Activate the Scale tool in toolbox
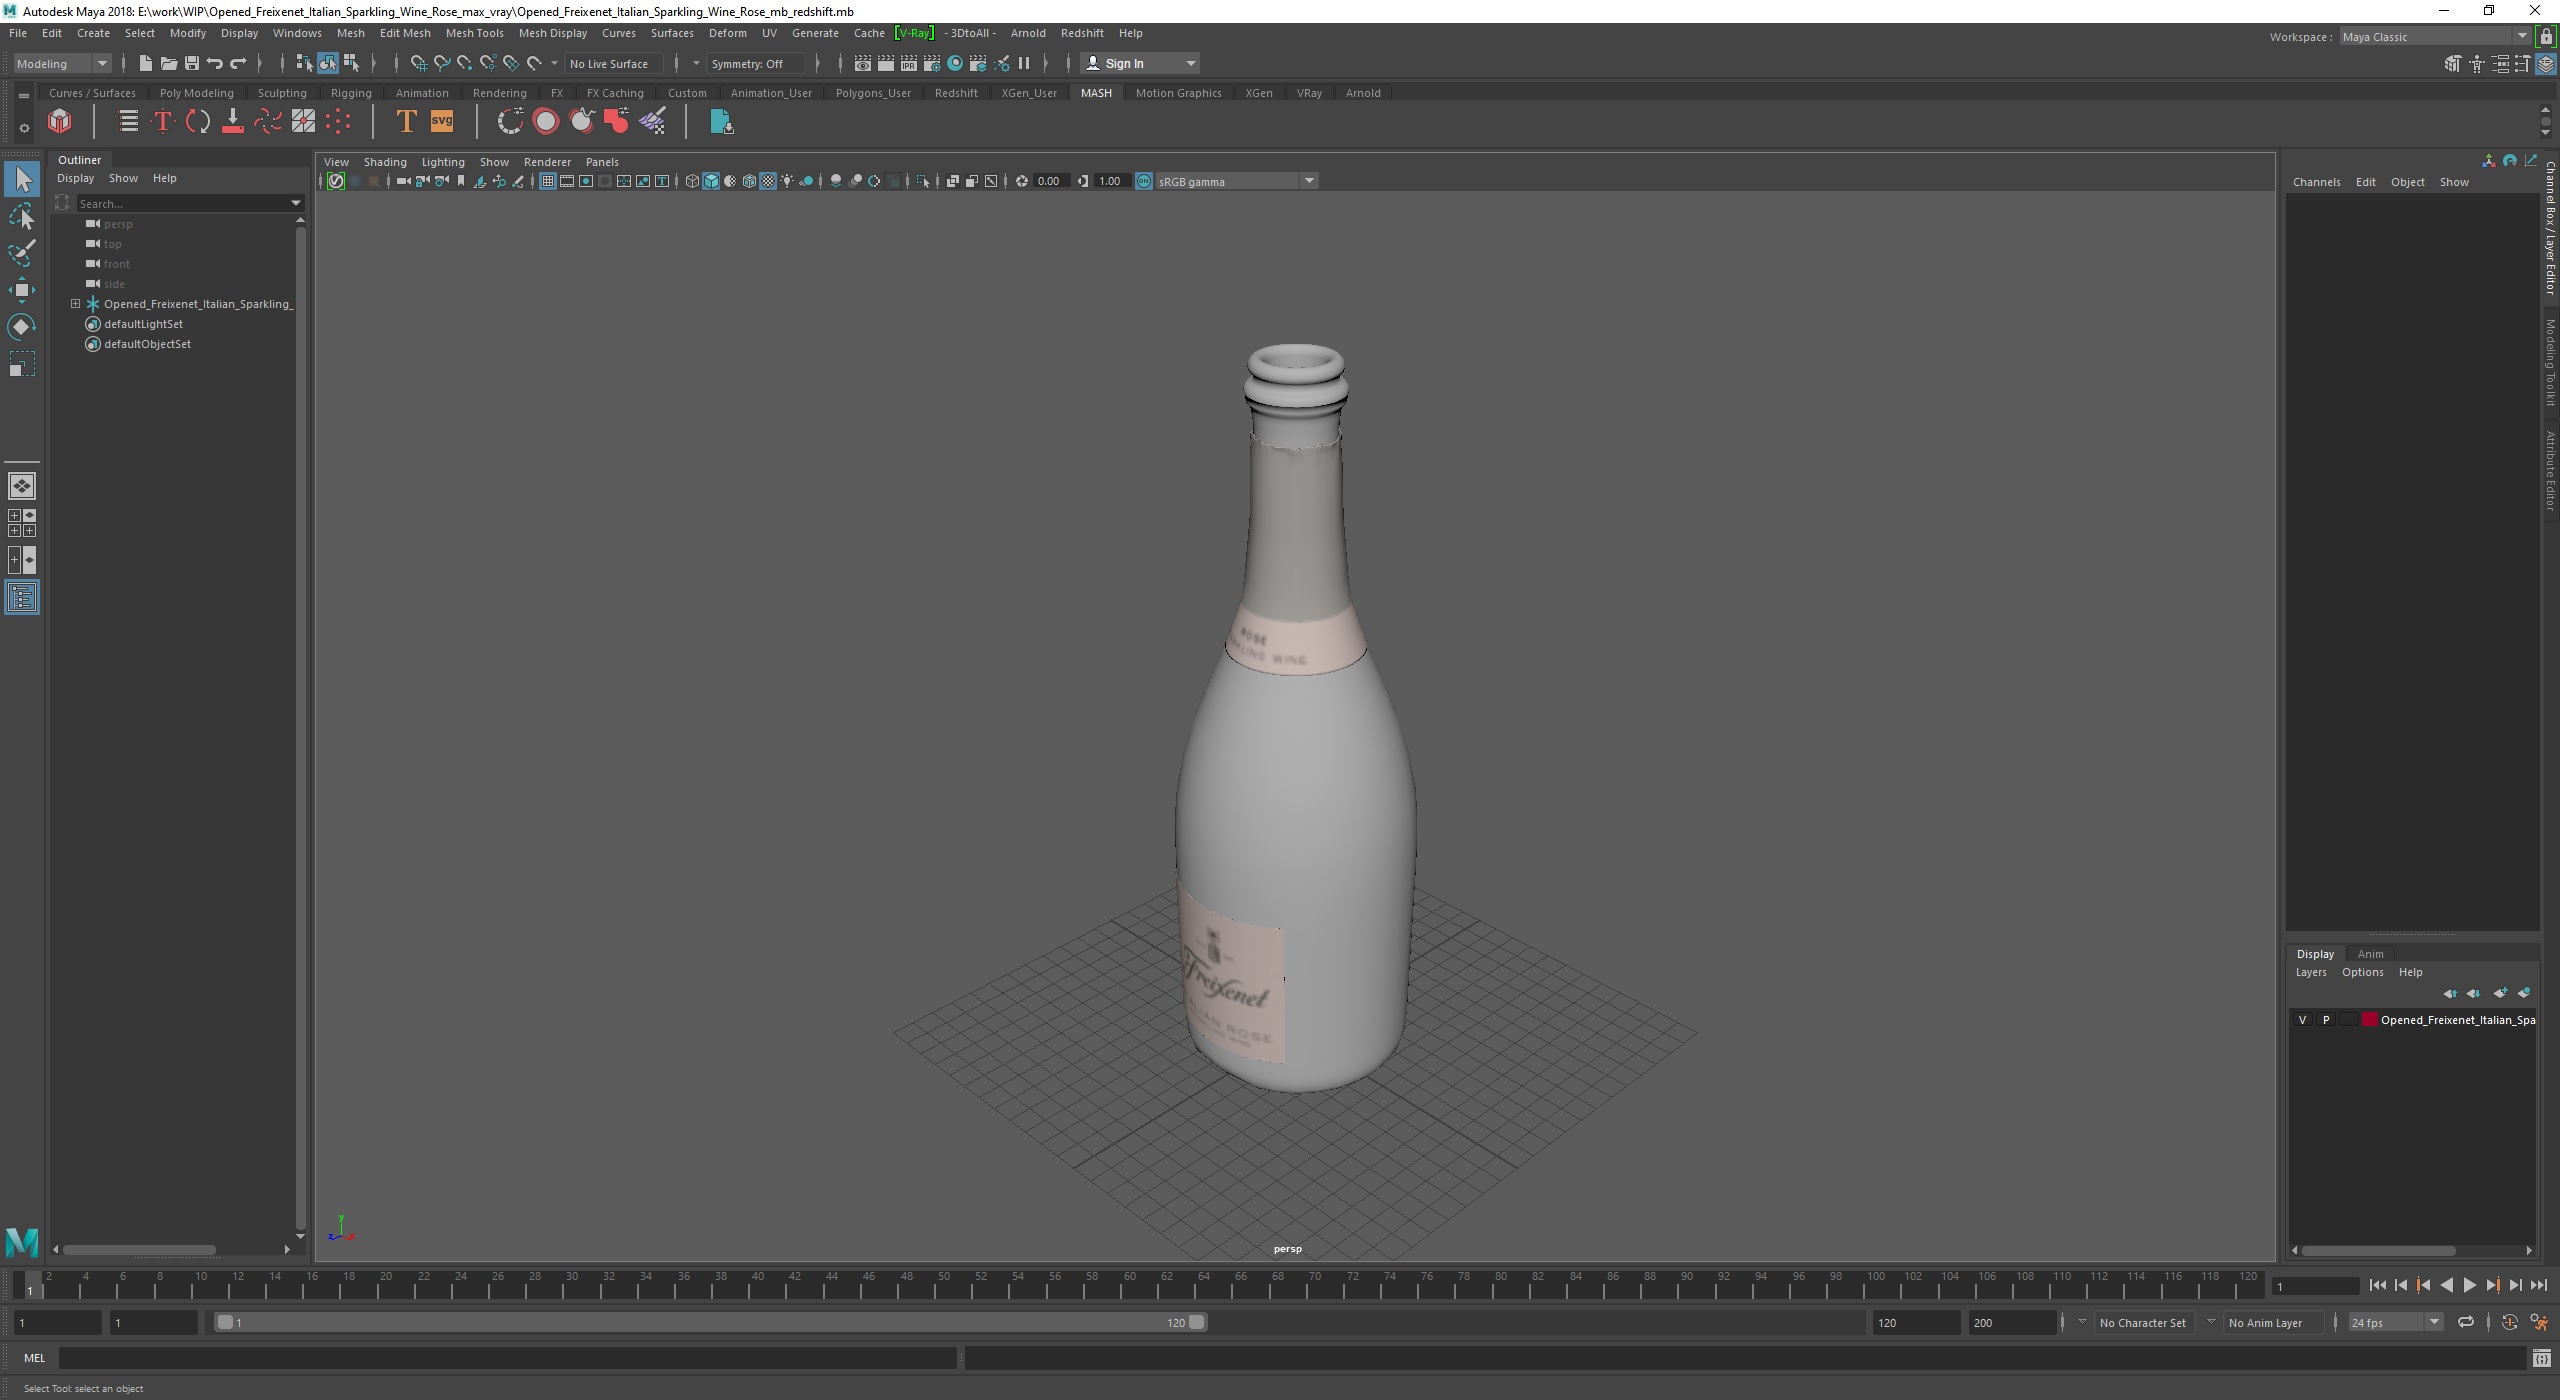Image resolution: width=2560 pixels, height=1400 pixels. tap(22, 364)
